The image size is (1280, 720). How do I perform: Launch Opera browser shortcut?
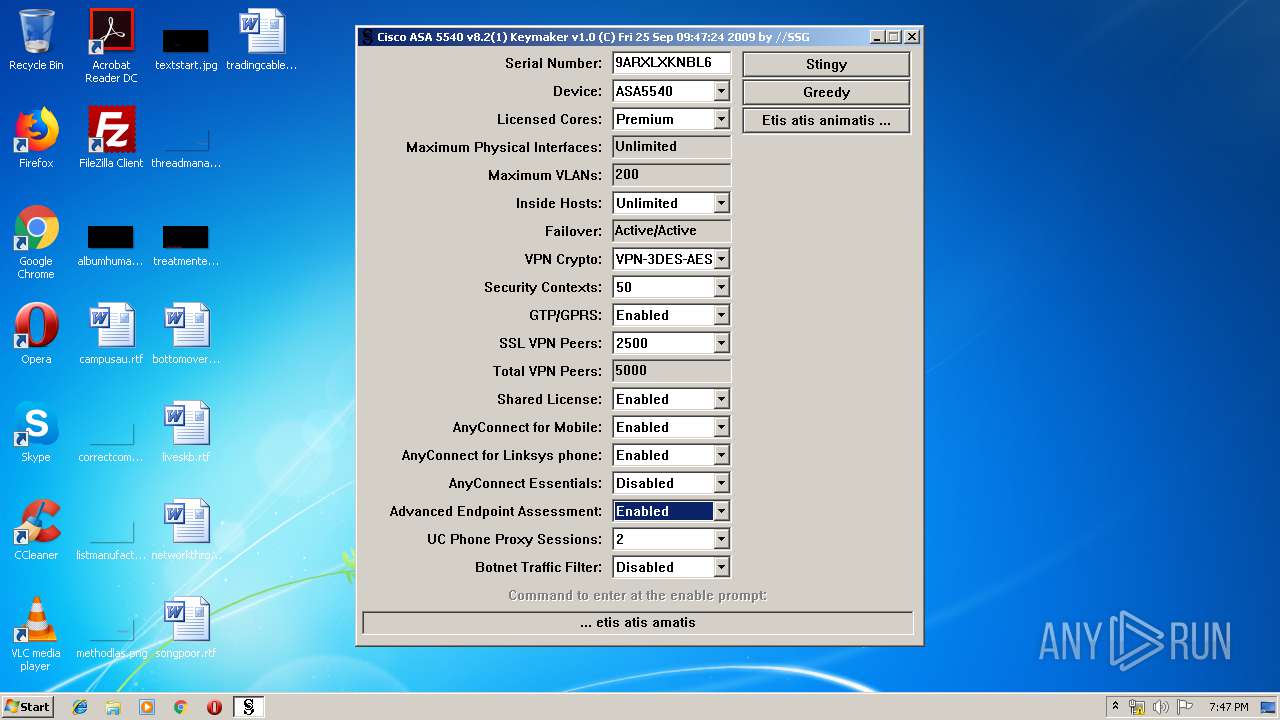point(36,334)
